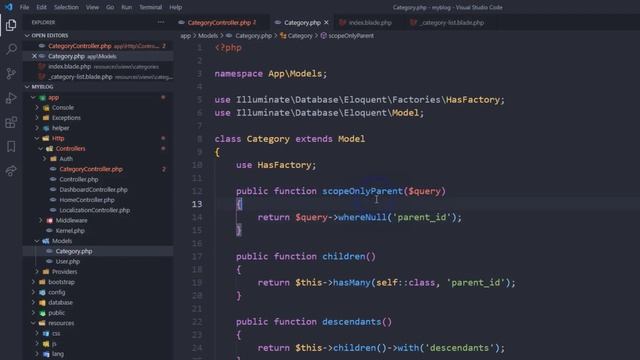Collapse the Open Editors section
This screenshot has width=640, height=360.
tap(27, 36)
